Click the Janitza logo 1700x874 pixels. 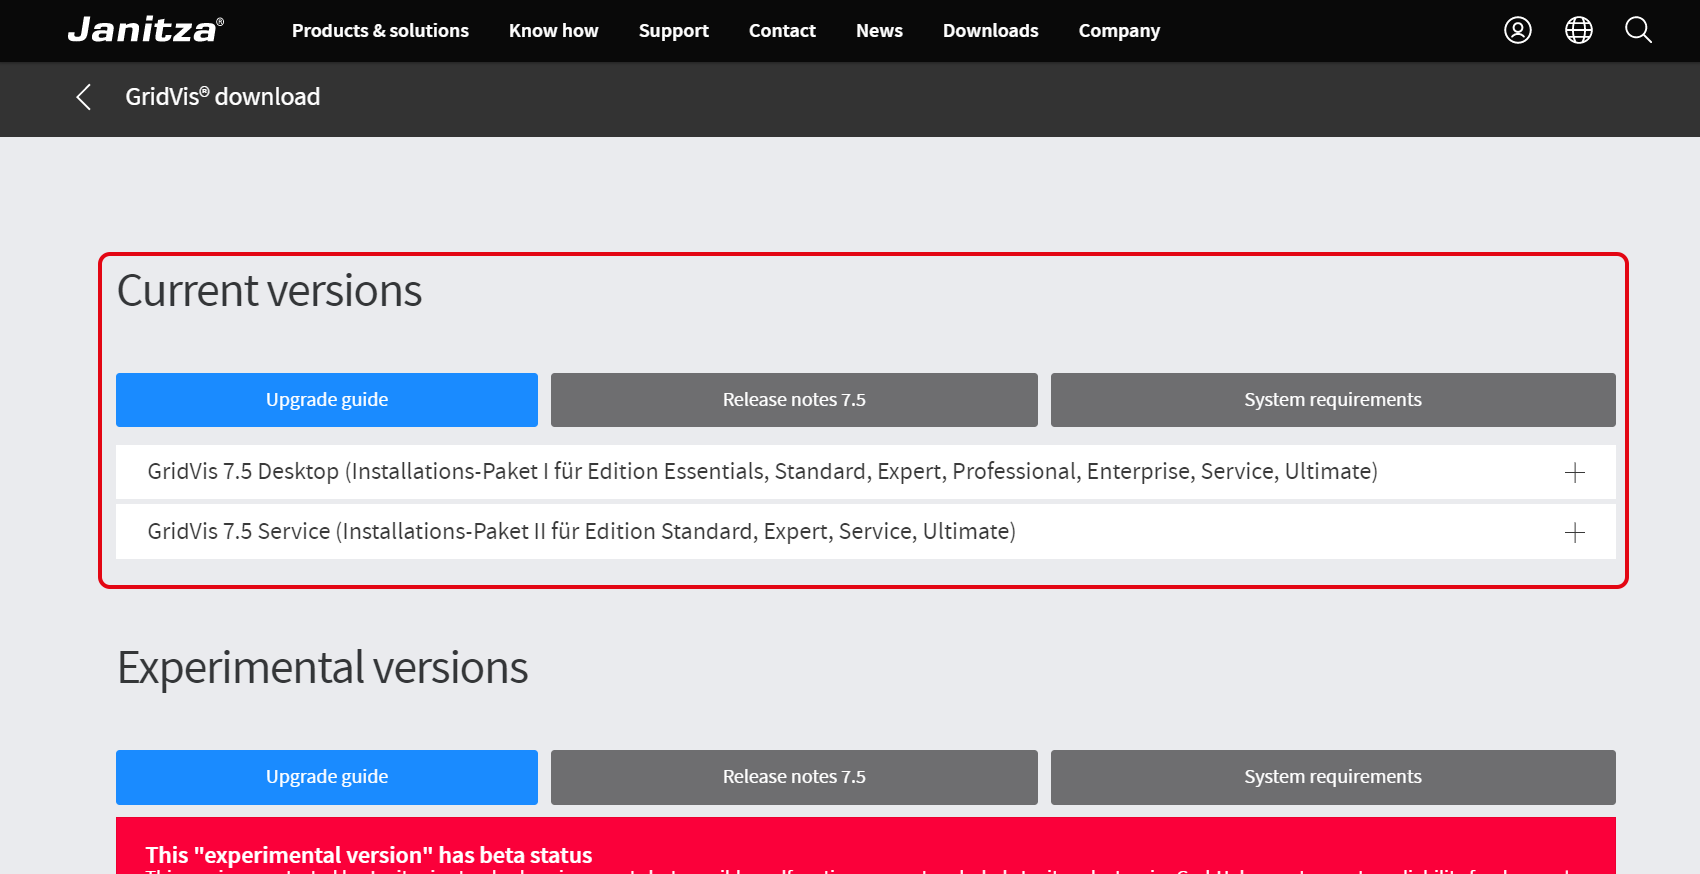pyautogui.click(x=146, y=30)
